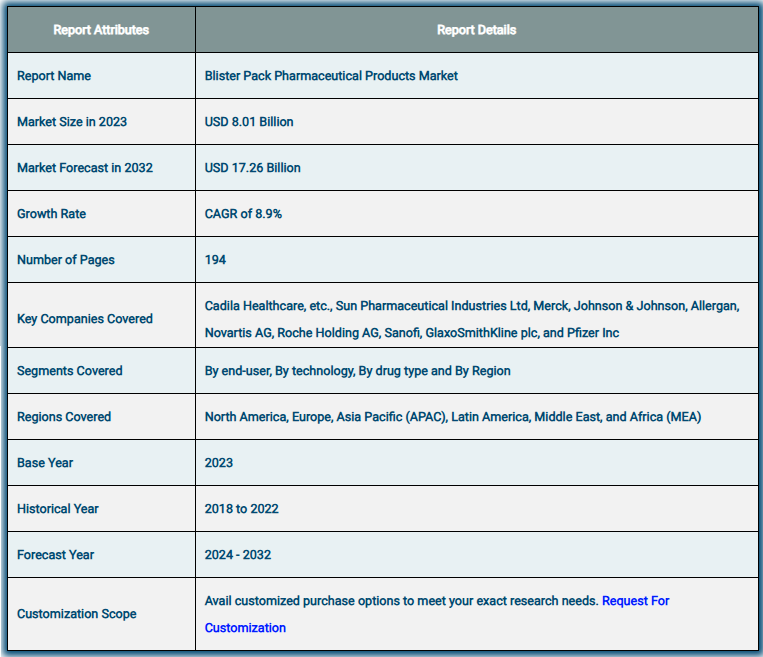The width and height of the screenshot is (763, 657).
Task: Select the 'Regions Covered' label
Action: tap(64, 417)
